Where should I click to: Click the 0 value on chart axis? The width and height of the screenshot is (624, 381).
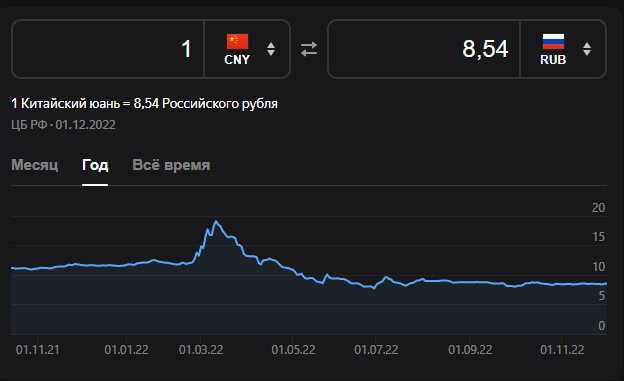(601, 326)
